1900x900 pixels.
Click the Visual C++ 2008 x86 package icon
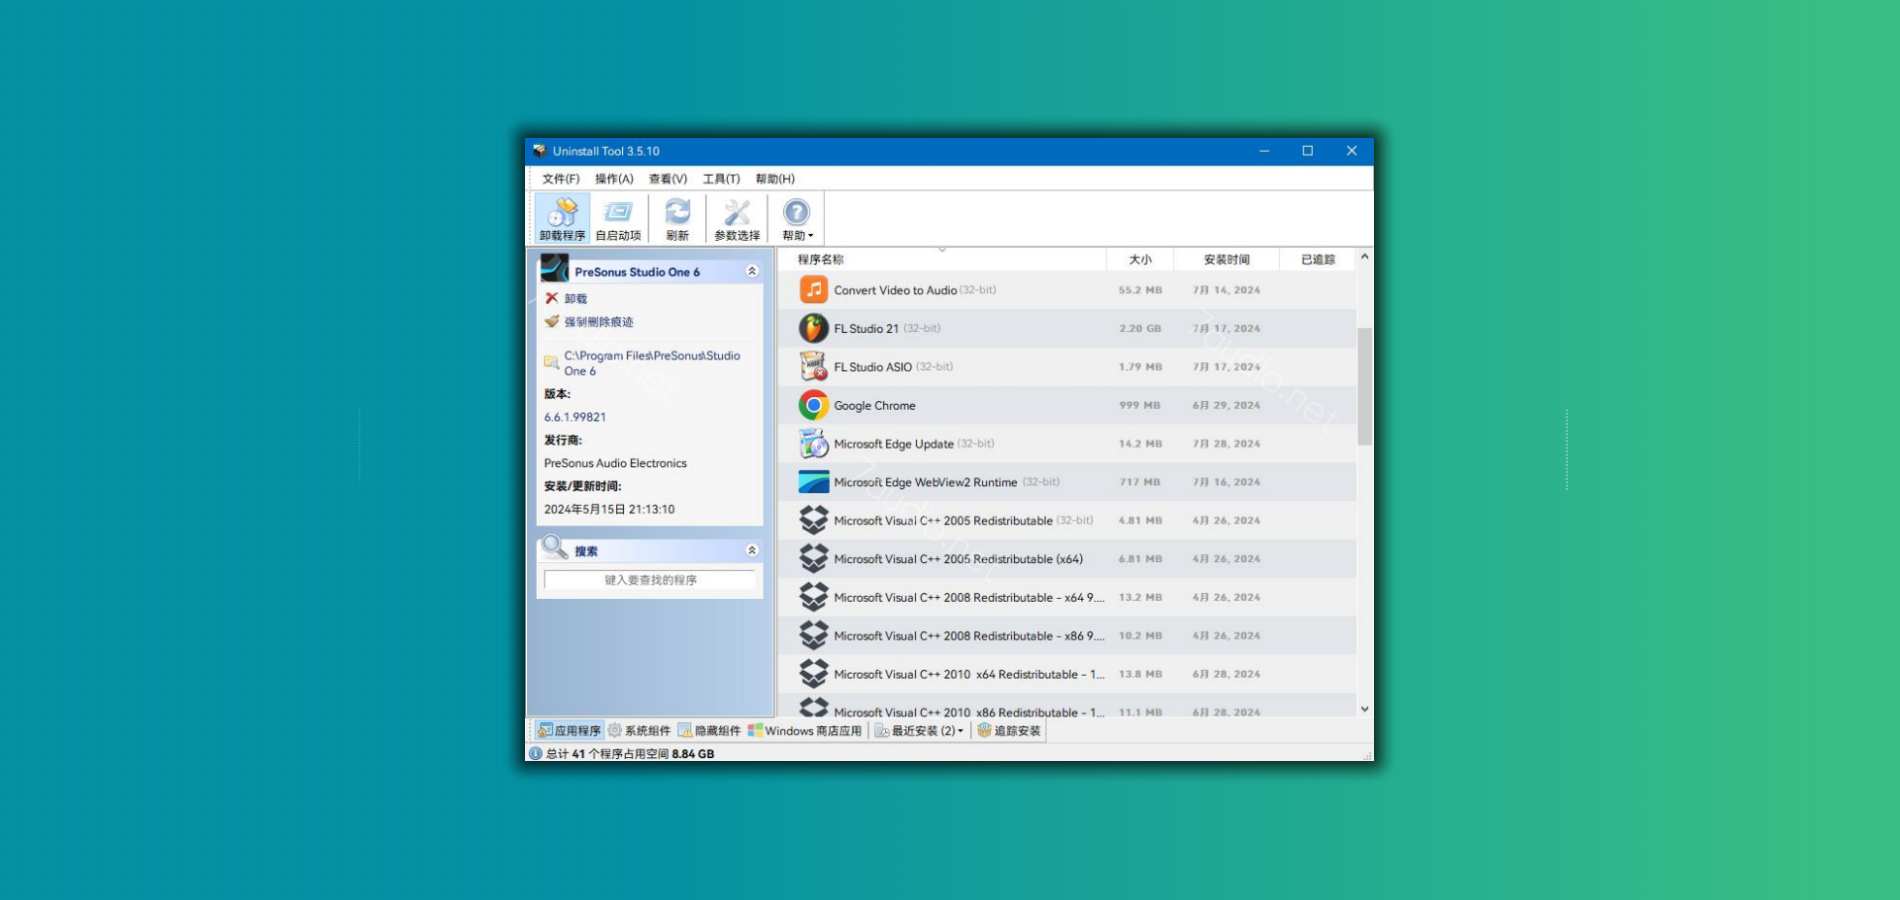point(814,636)
